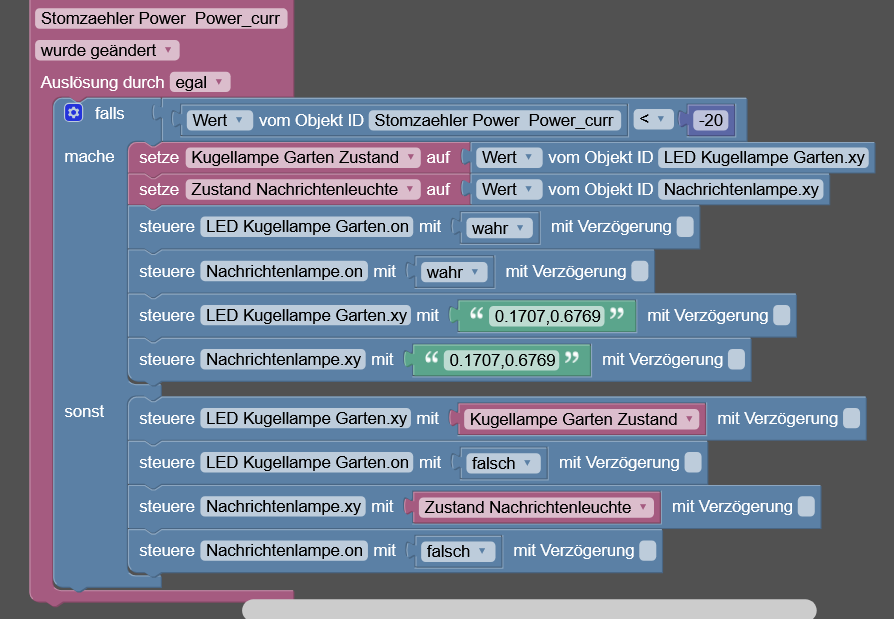Select trigger object ID Stomzaehler Power Power_curr
The width and height of the screenshot is (894, 619).
[x=161, y=18]
